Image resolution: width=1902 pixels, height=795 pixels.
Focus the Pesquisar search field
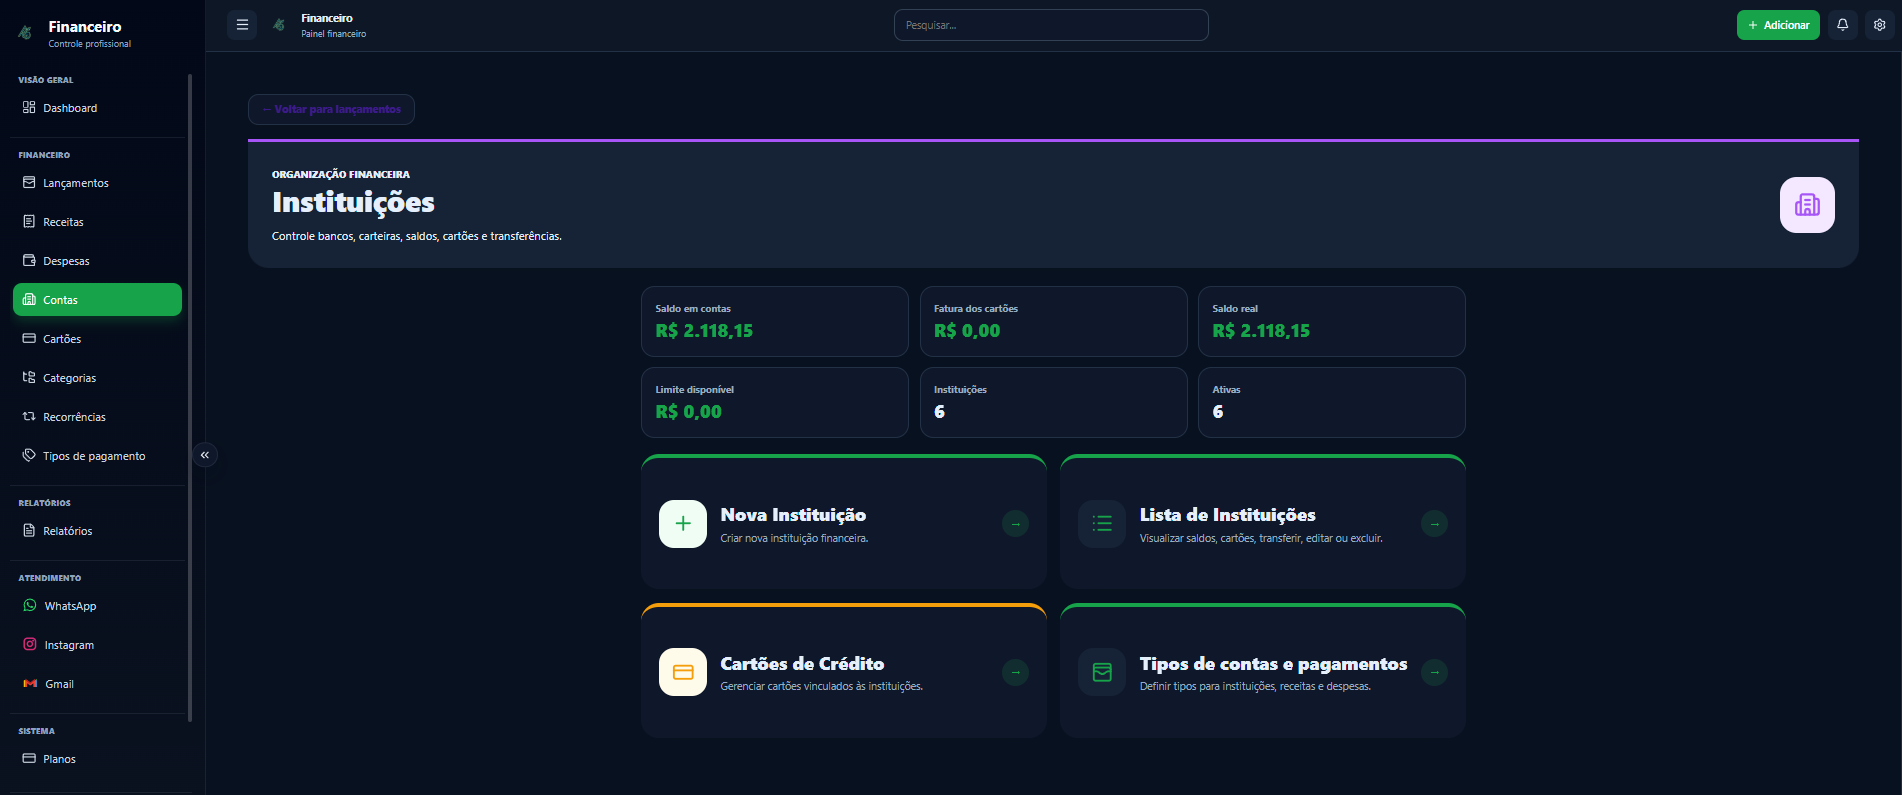pos(1051,25)
